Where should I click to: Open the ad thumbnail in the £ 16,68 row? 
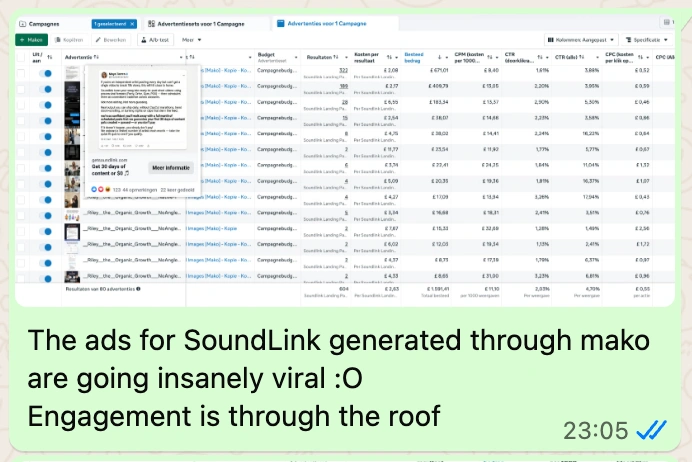[72, 215]
